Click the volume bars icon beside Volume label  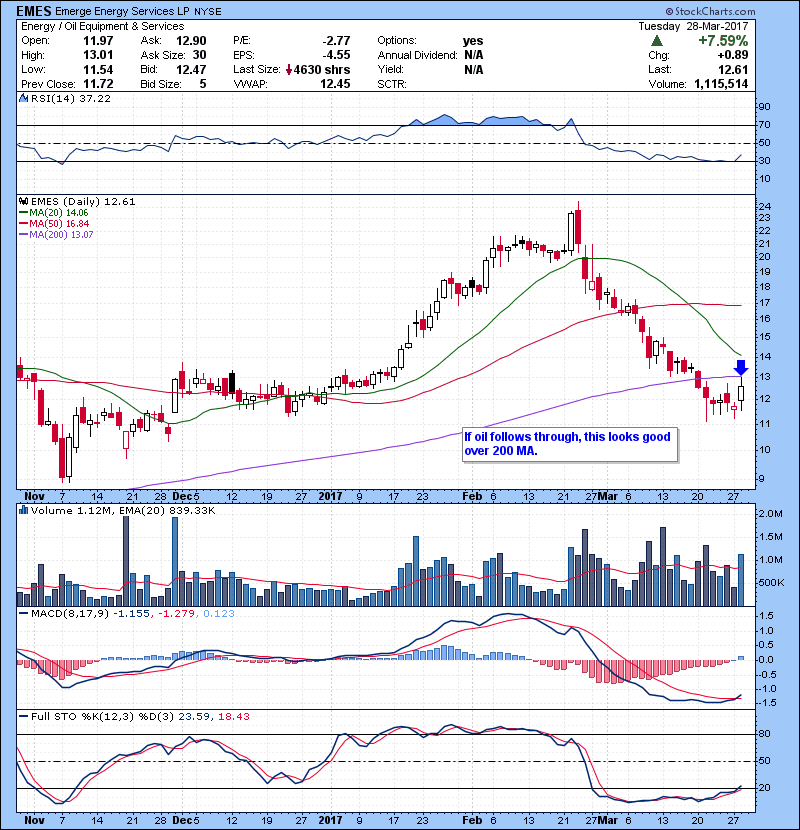tap(23, 510)
